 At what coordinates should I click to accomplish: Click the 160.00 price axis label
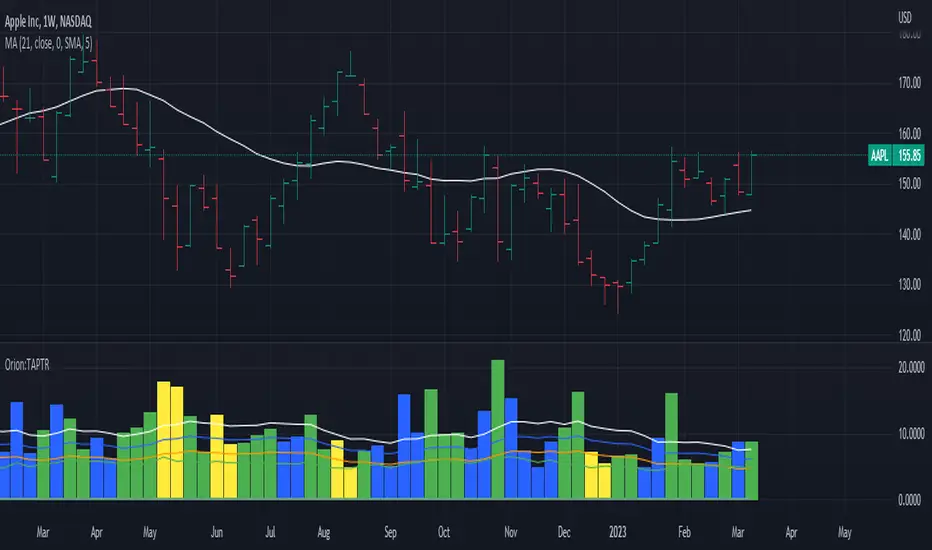909,133
